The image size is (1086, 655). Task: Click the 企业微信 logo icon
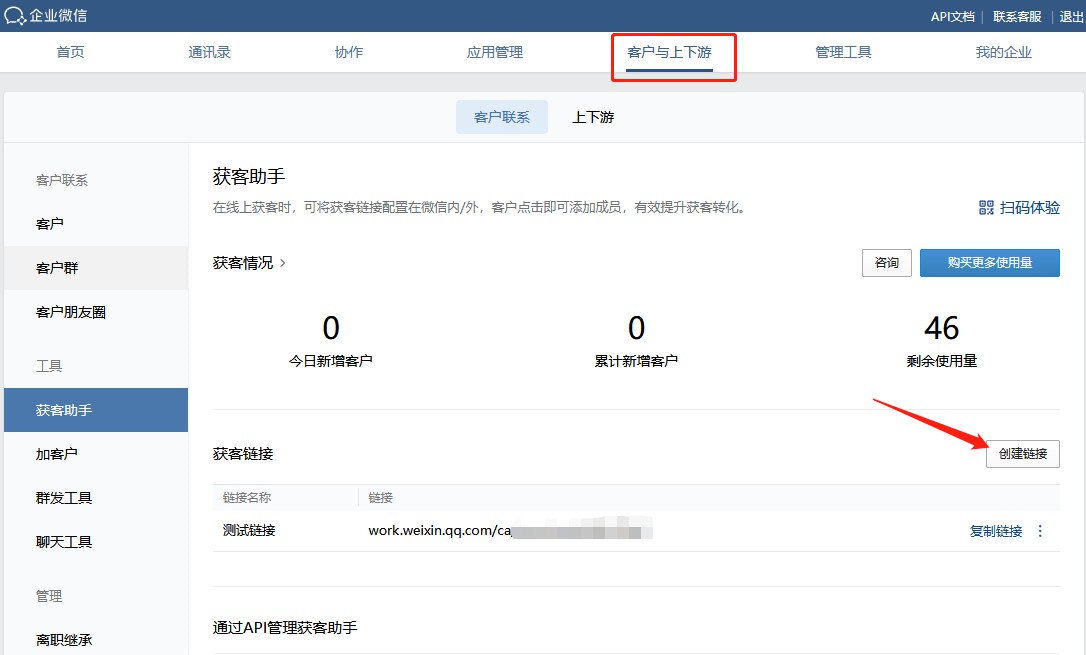click(x=16, y=16)
